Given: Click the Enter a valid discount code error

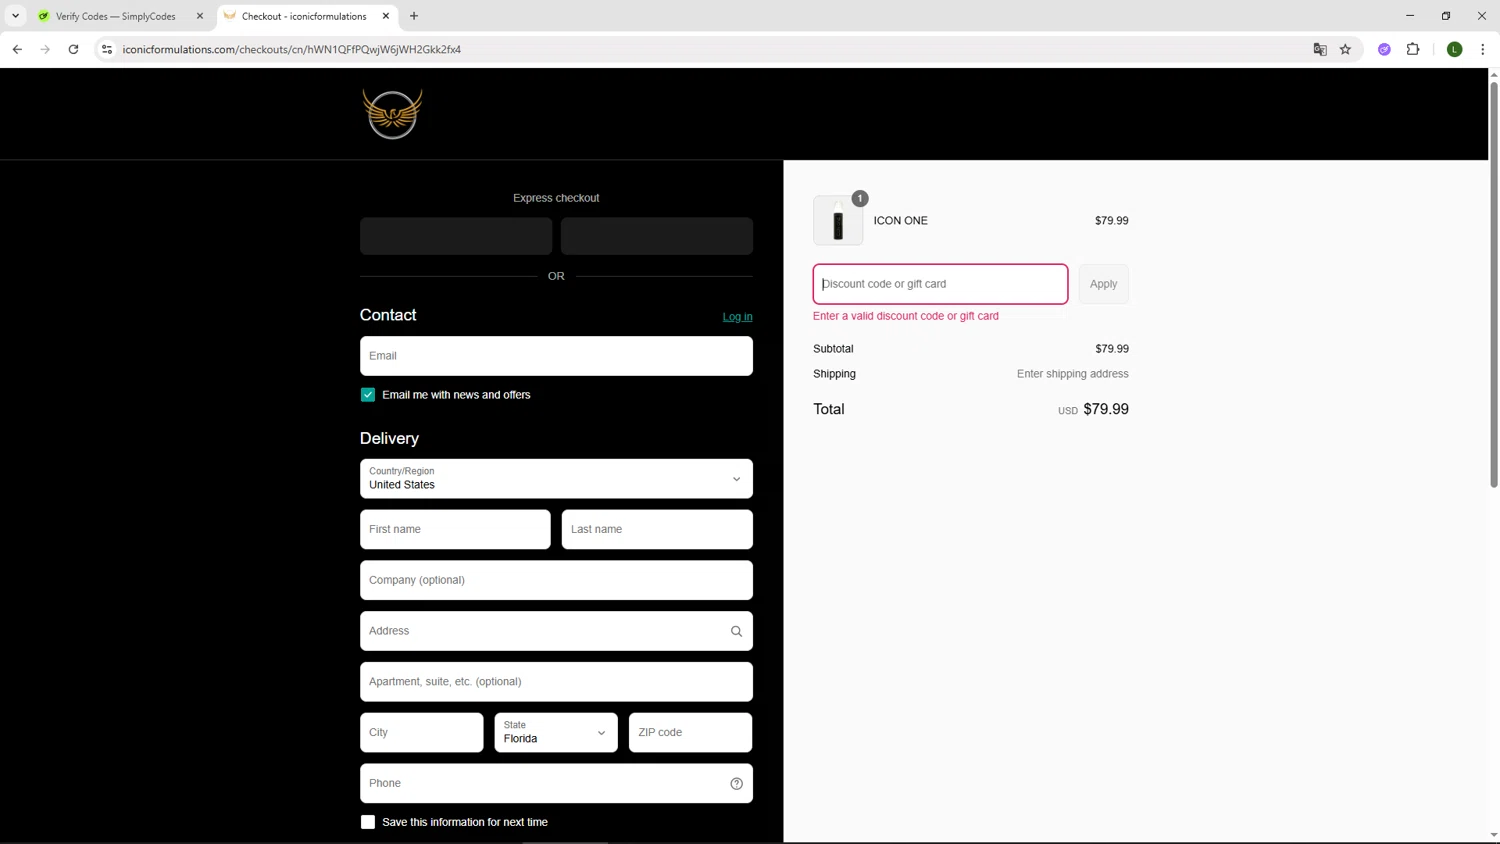Looking at the screenshot, I should tap(906, 316).
